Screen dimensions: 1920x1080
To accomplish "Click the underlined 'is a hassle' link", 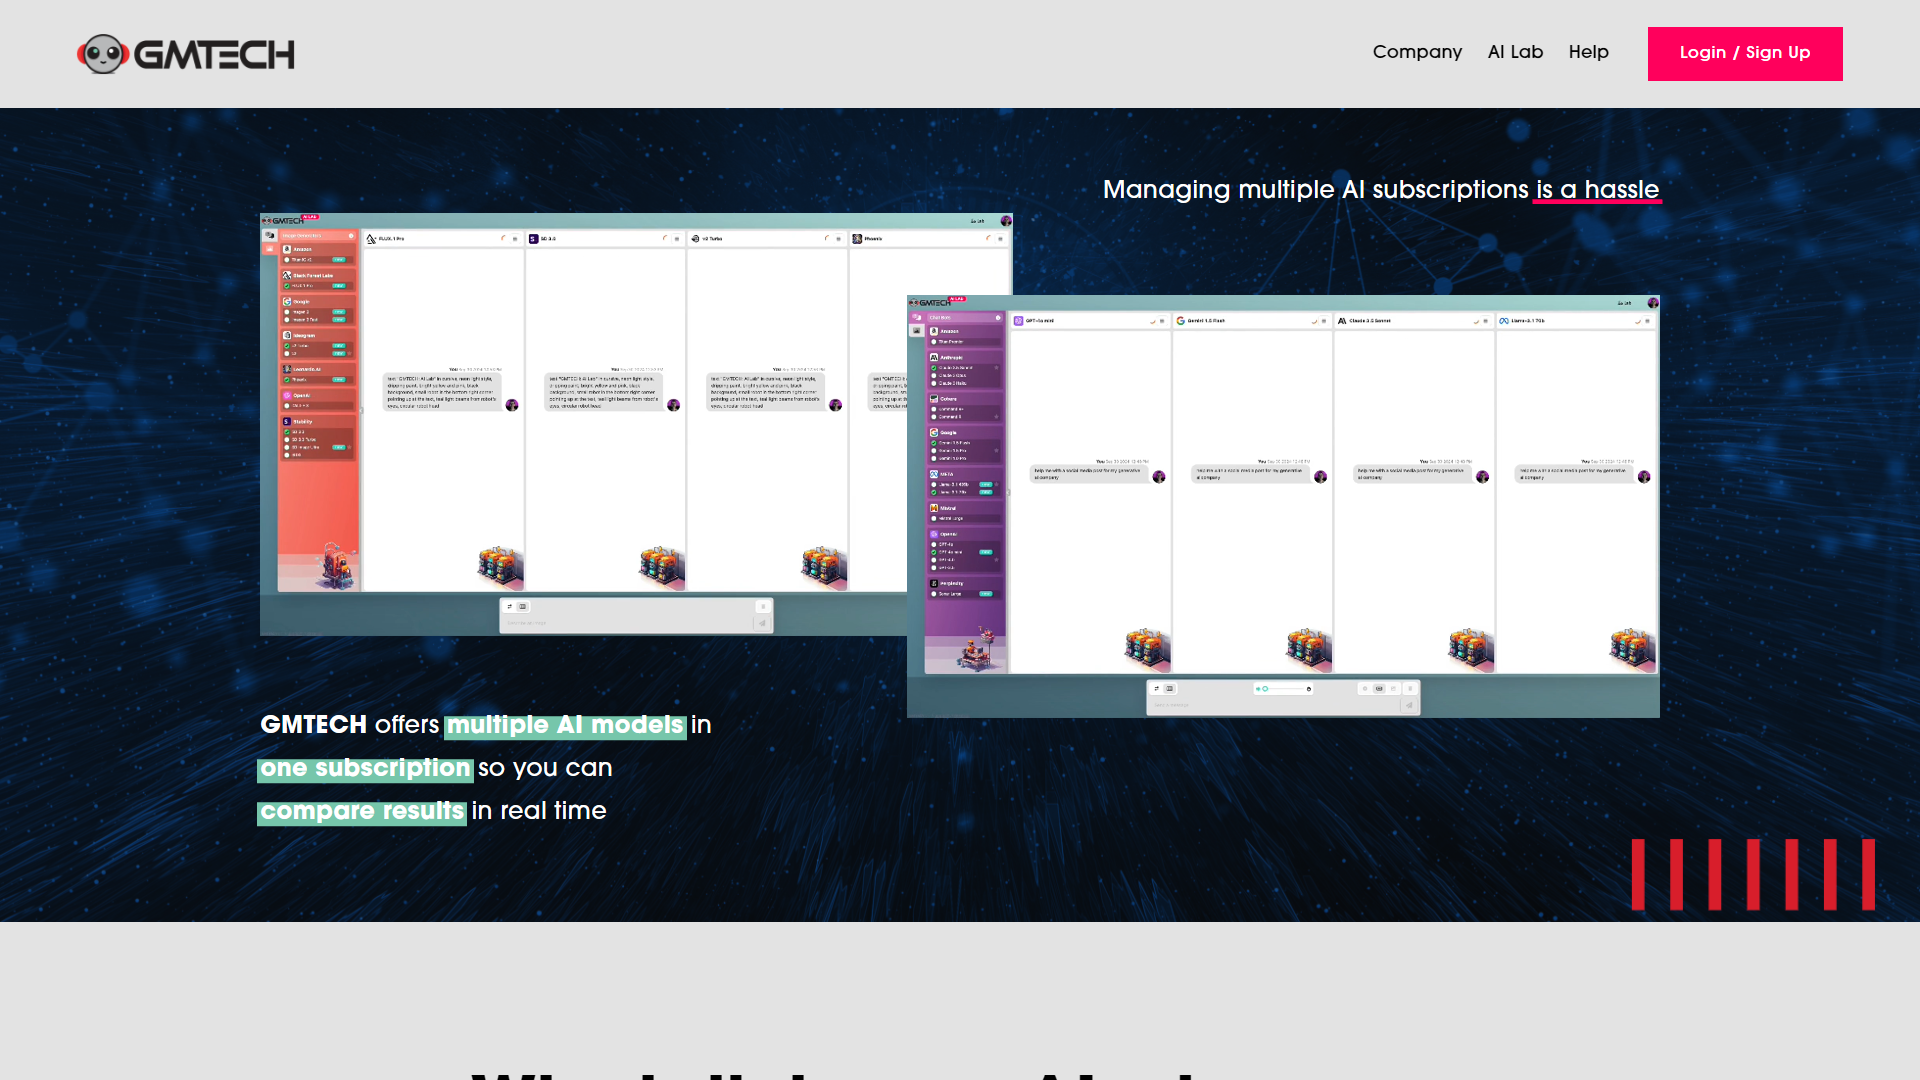I will pyautogui.click(x=1597, y=190).
